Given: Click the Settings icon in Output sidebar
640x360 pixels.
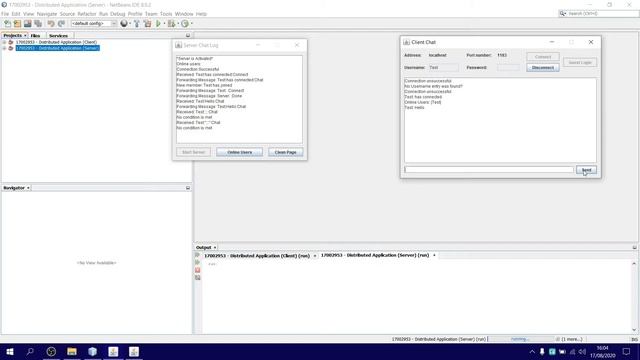Looking at the screenshot, I should tap(198, 278).
